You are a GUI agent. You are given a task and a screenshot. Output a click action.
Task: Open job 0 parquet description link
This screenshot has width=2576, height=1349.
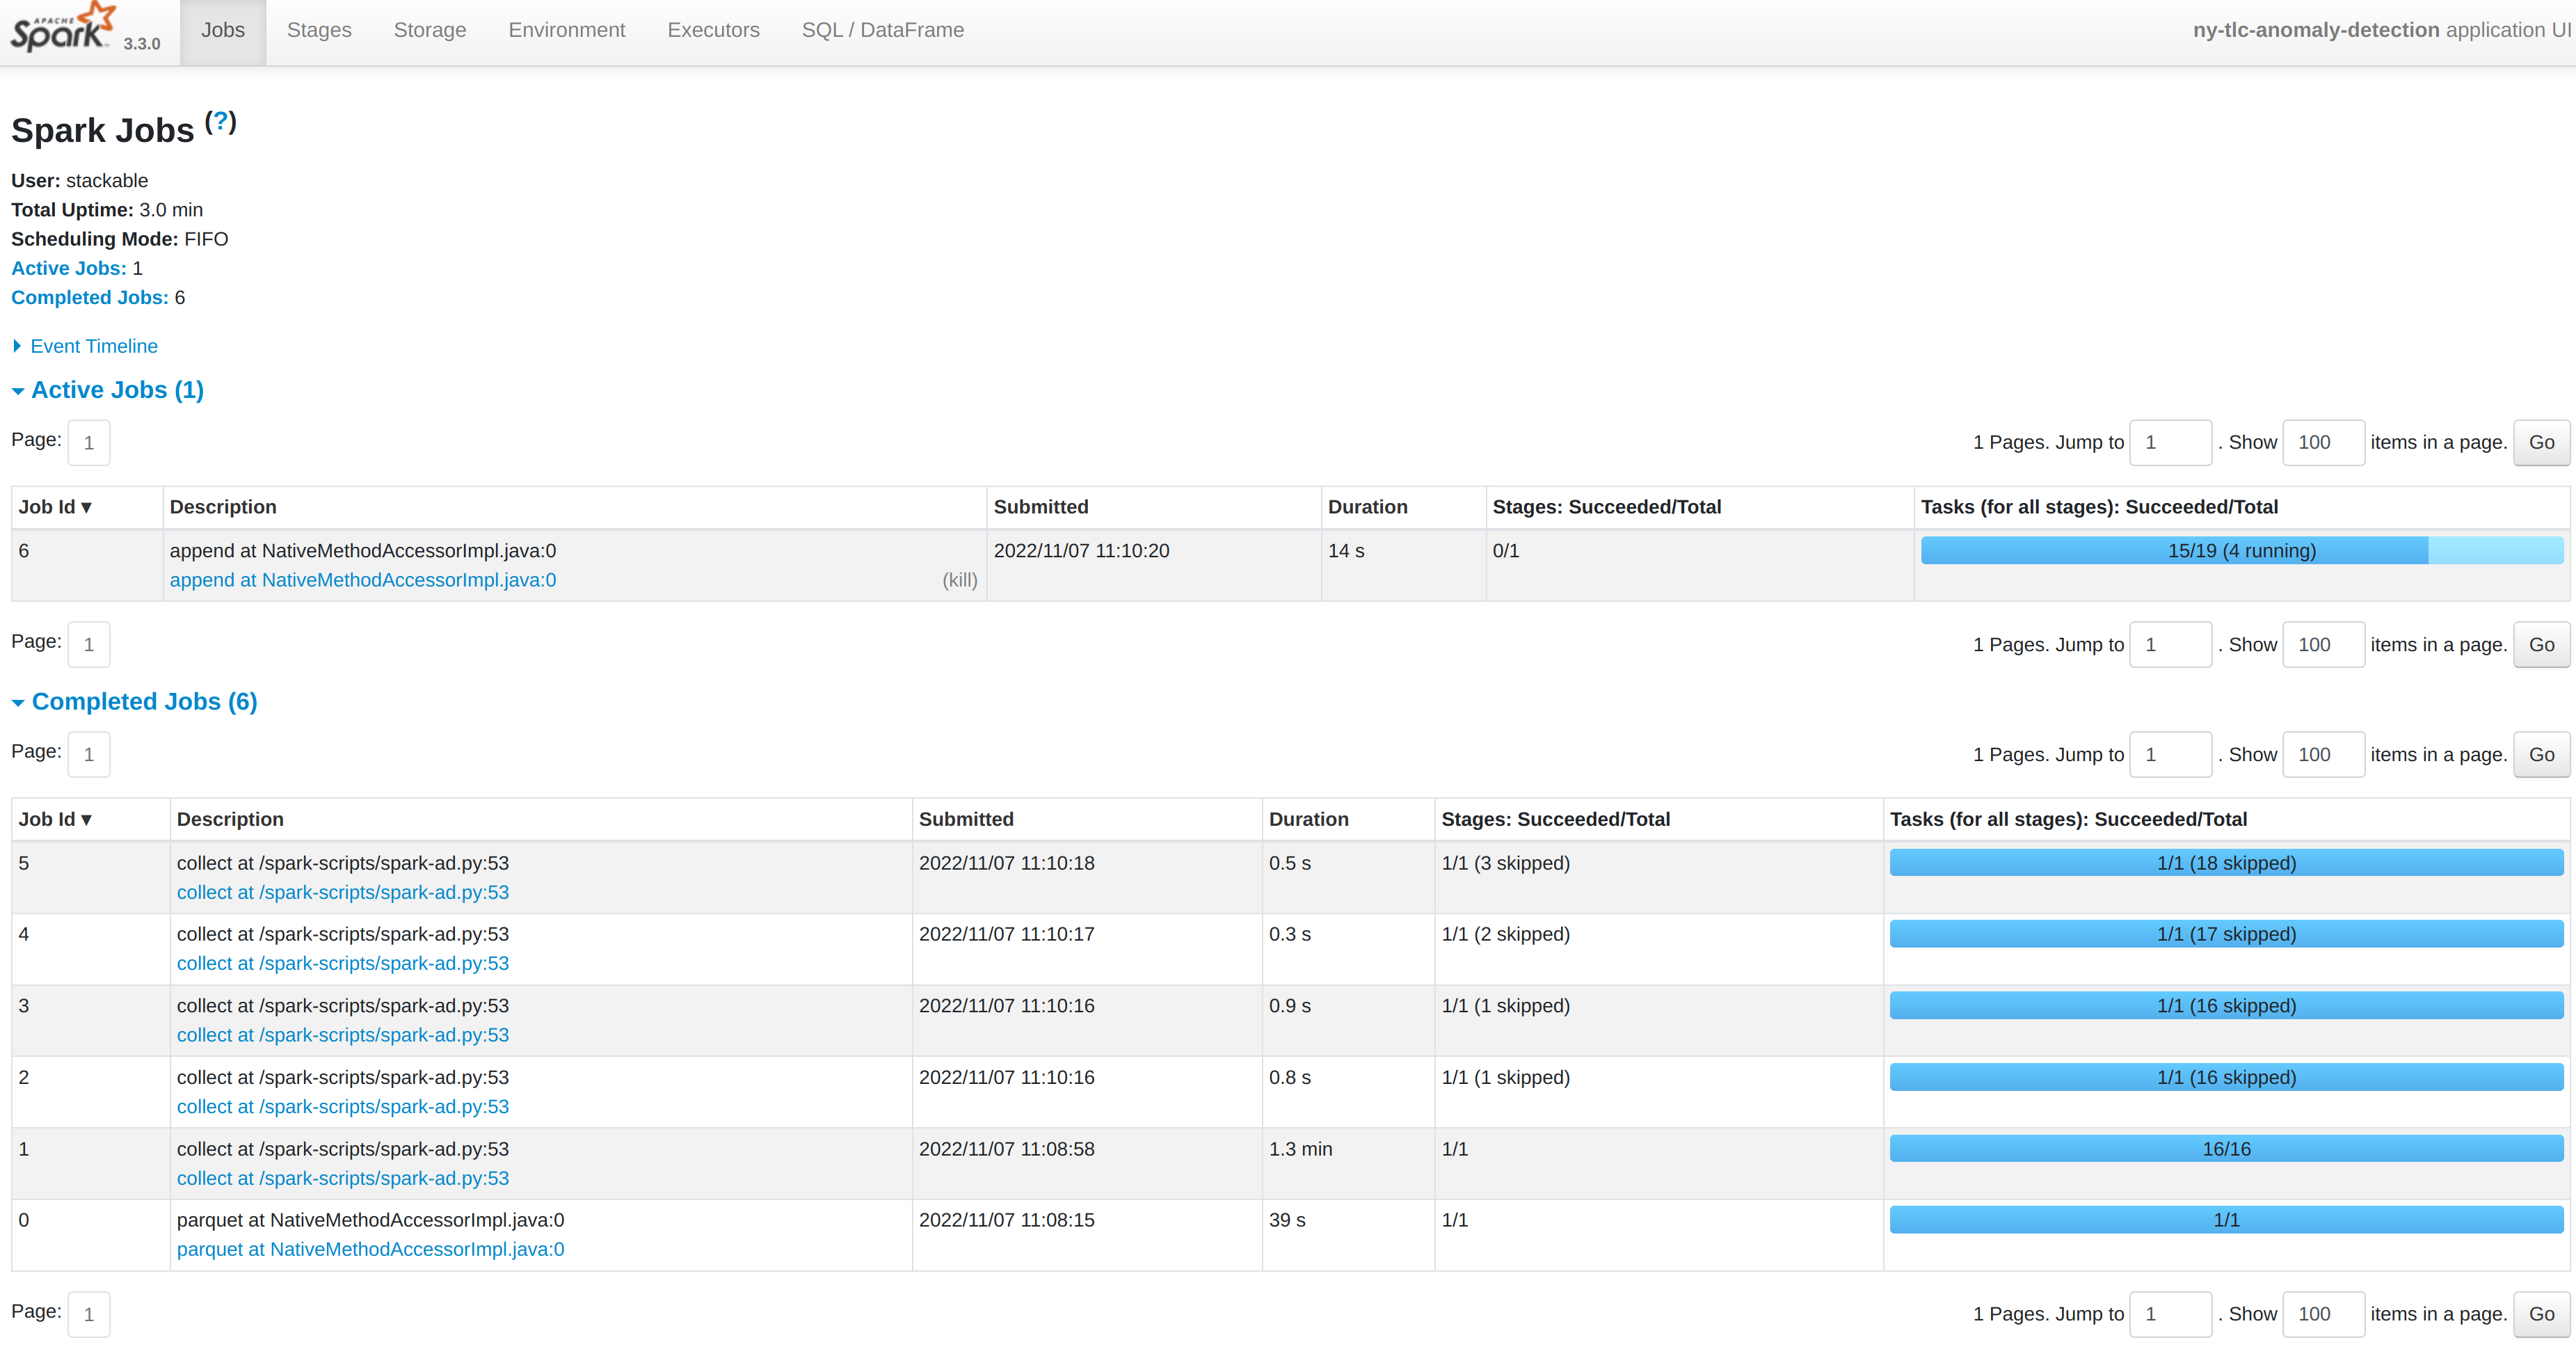(370, 1249)
